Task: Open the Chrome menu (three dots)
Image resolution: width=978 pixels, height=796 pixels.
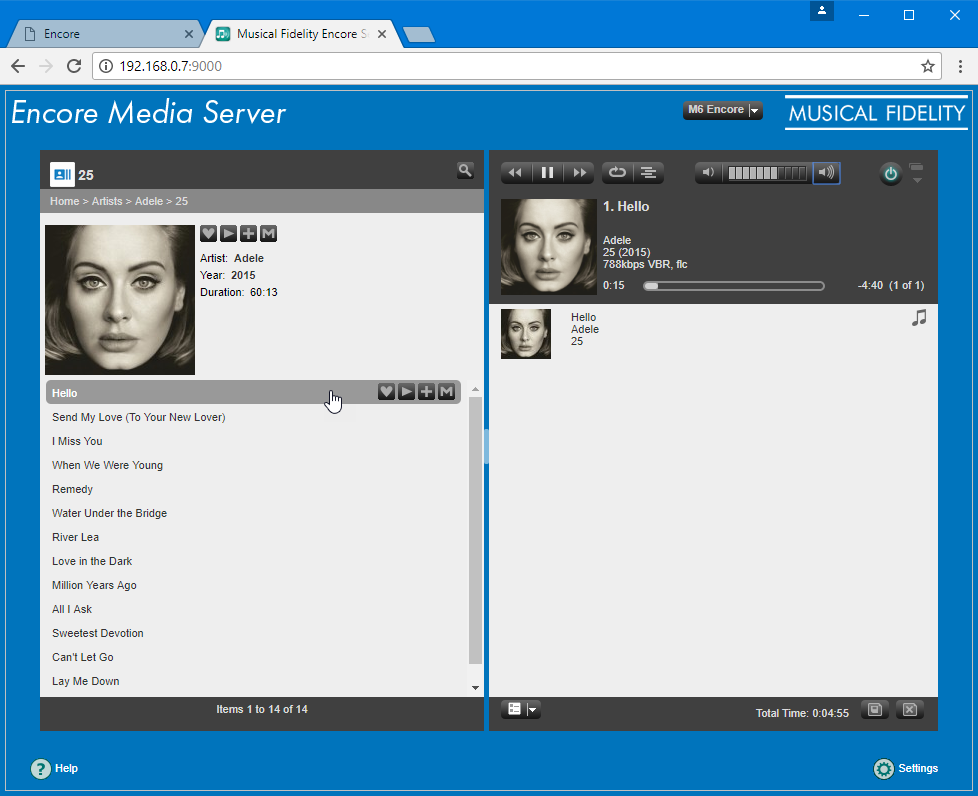Action: [x=960, y=66]
